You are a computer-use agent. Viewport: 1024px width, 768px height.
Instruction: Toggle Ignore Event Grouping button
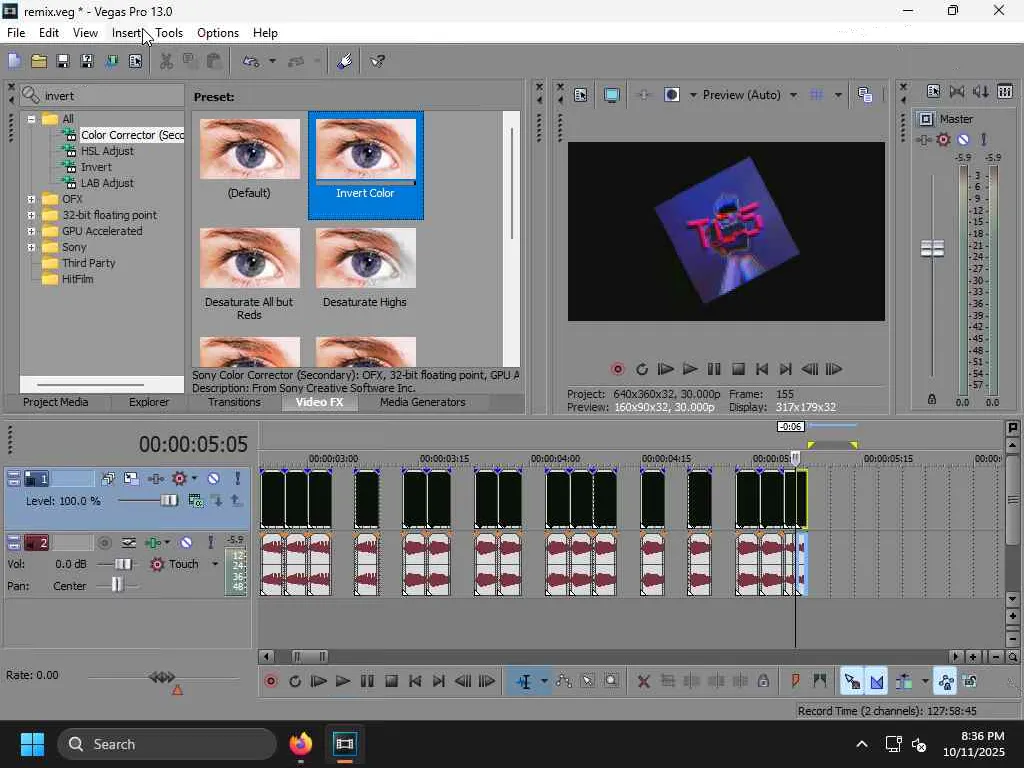click(970, 682)
